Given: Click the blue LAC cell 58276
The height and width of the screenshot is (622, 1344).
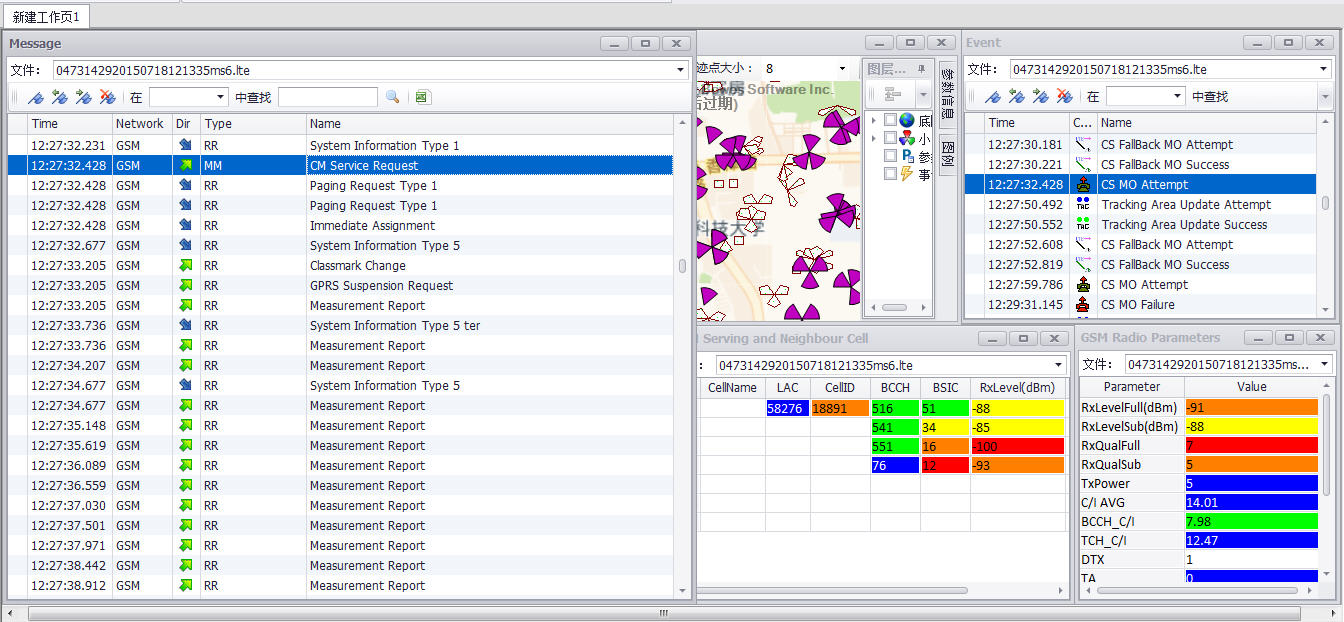Looking at the screenshot, I should tap(786, 408).
